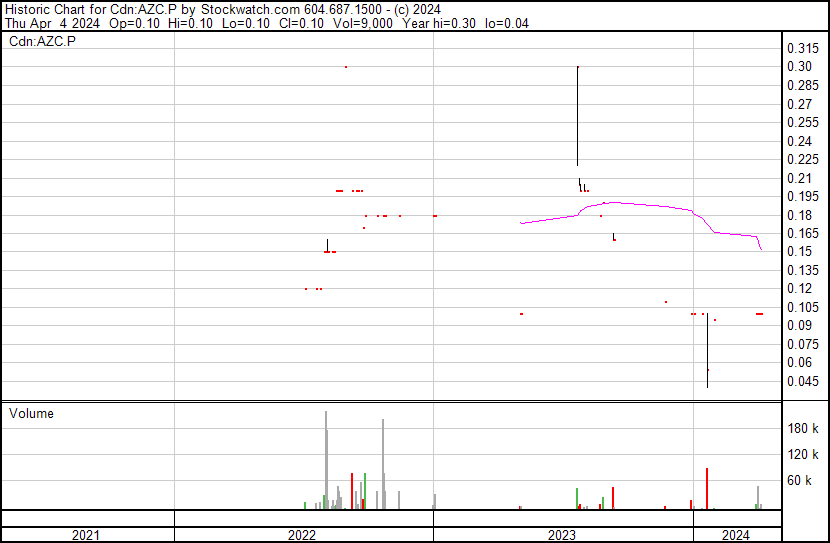Screen dimensions: 830x543
Task: Click the 0.285 price axis label
Action: tap(802, 85)
